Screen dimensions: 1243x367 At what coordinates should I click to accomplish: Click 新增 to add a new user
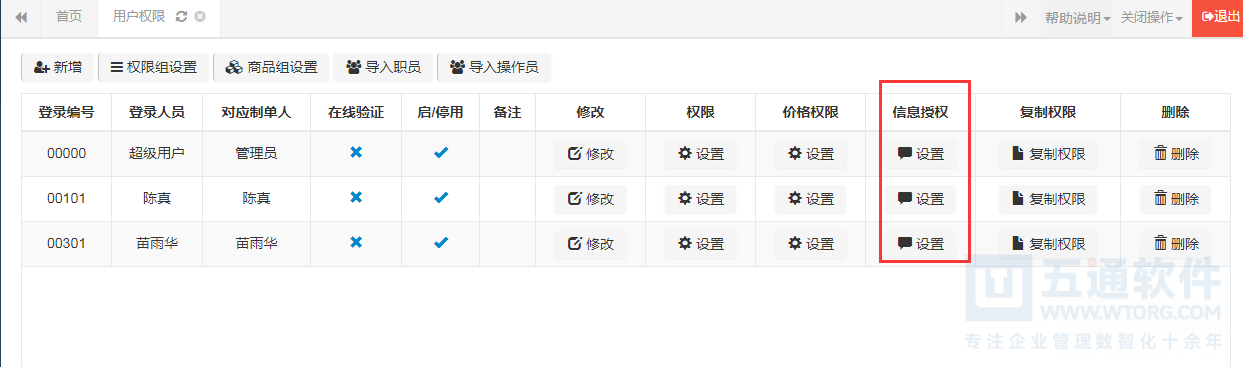(x=58, y=67)
